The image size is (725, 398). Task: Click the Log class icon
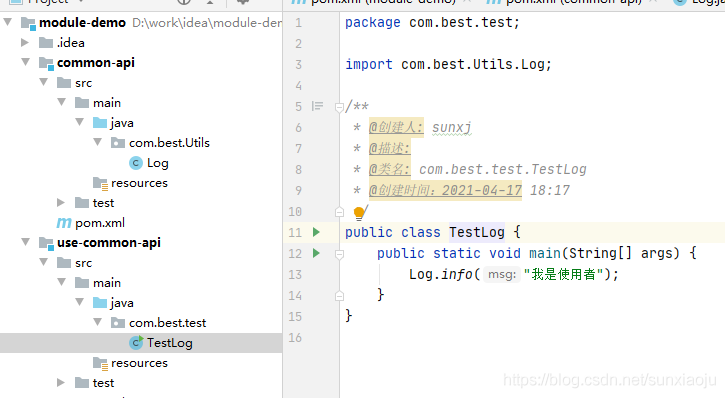click(x=135, y=163)
